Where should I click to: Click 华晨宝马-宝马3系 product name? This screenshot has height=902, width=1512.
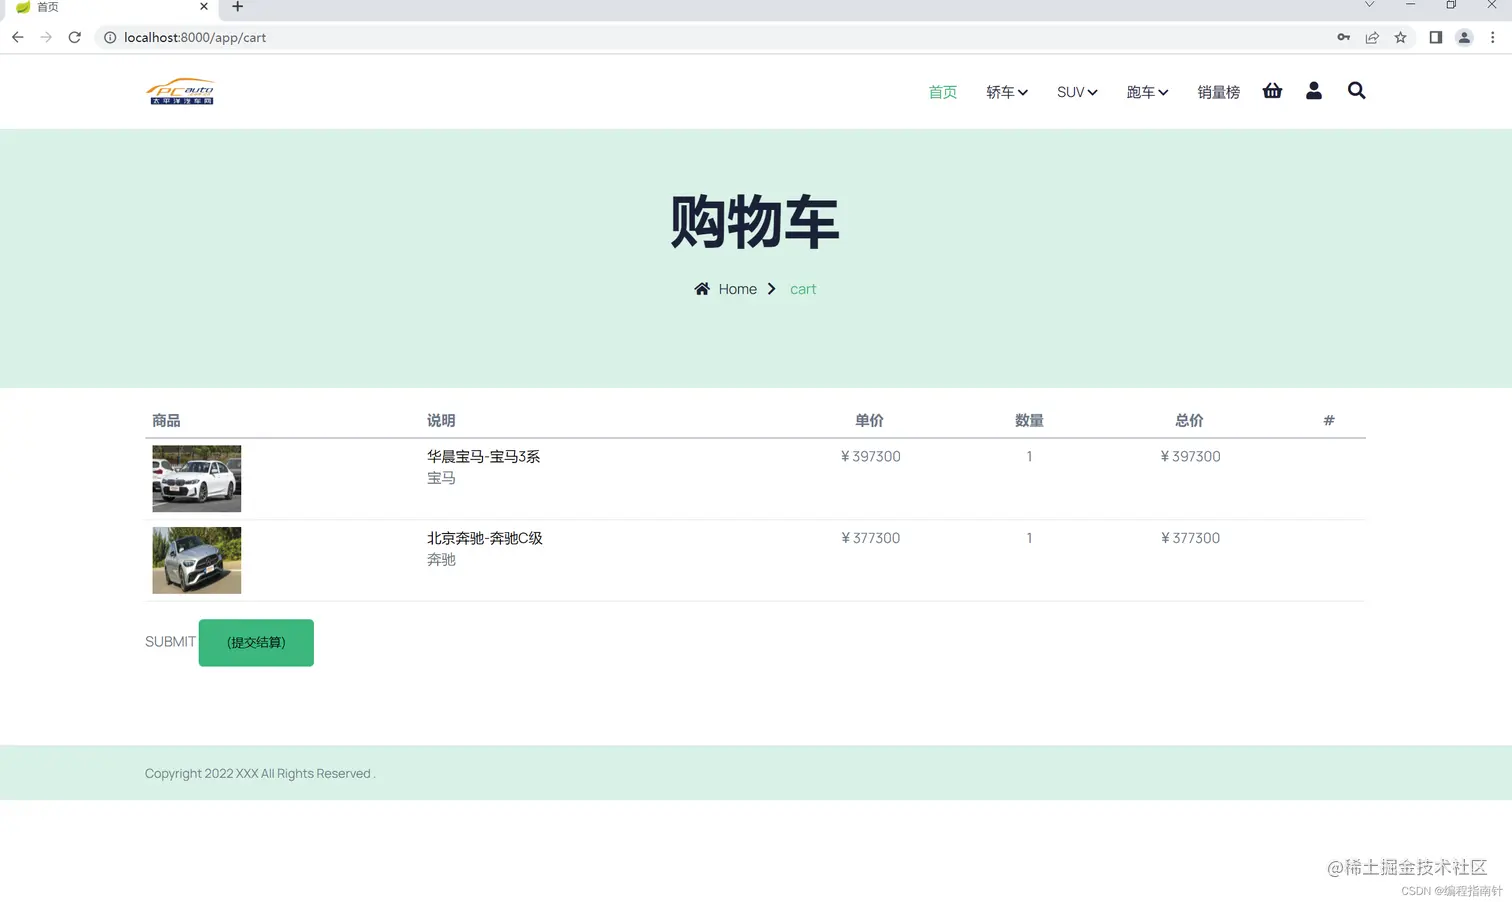(483, 456)
